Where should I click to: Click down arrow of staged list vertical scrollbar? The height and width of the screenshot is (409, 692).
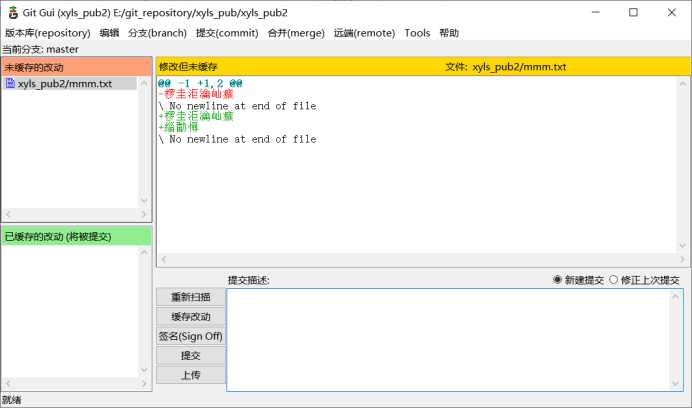point(144,370)
